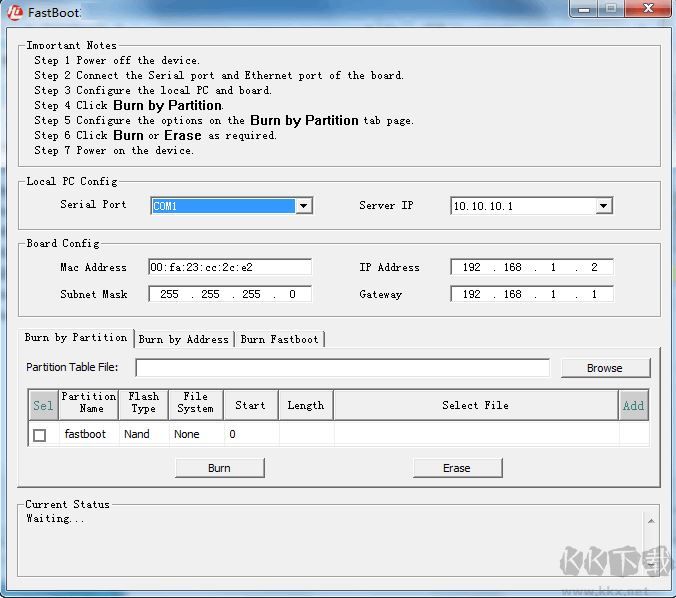The image size is (676, 598).
Task: Click the FastBoot app icon in title bar
Action: [15, 12]
